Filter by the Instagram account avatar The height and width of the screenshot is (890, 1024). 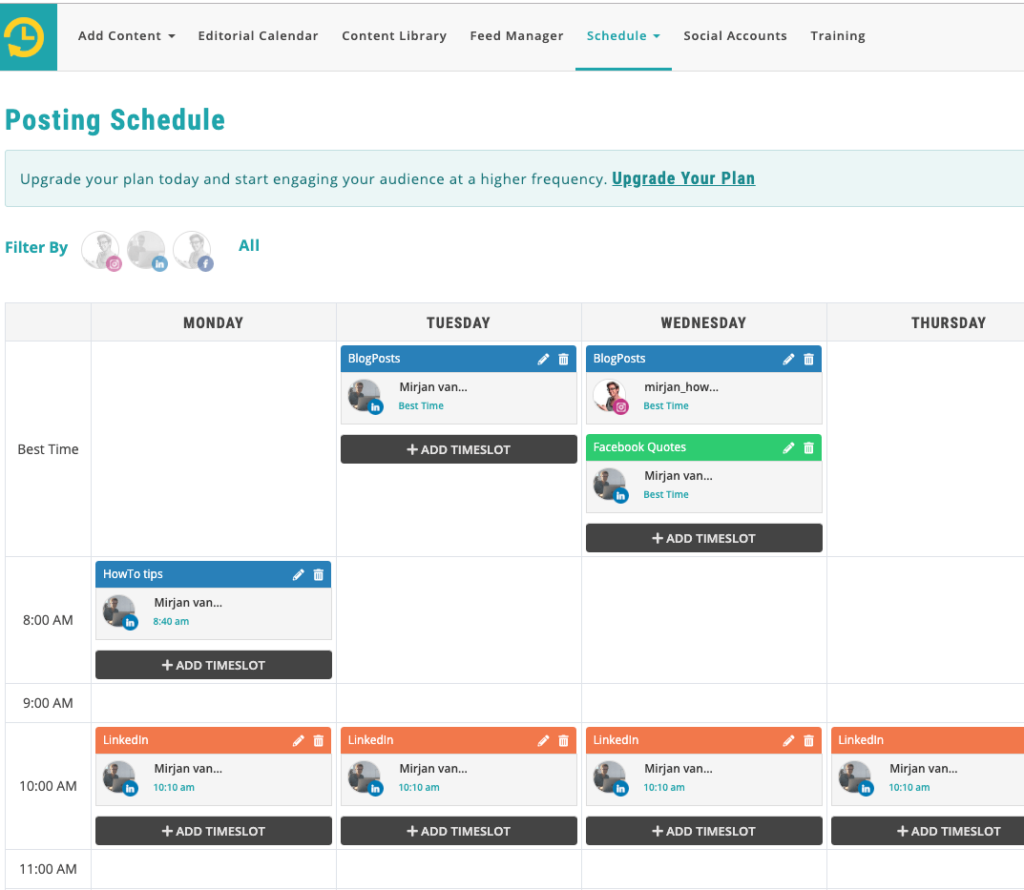point(100,250)
